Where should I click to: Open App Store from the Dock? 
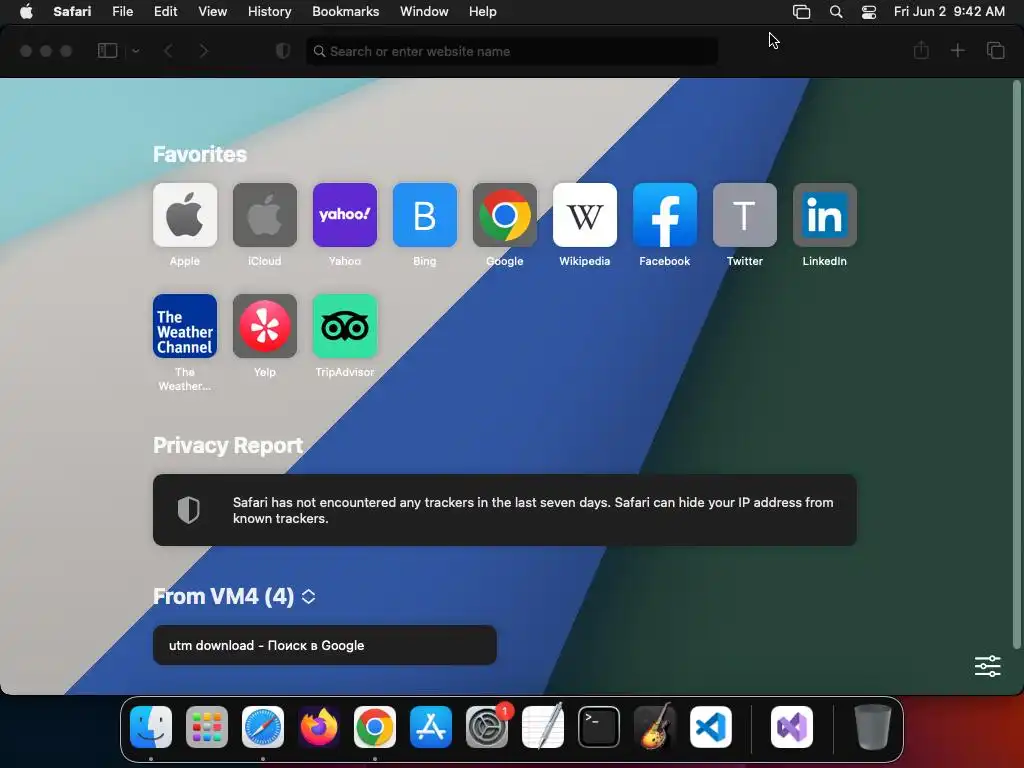pyautogui.click(x=431, y=727)
